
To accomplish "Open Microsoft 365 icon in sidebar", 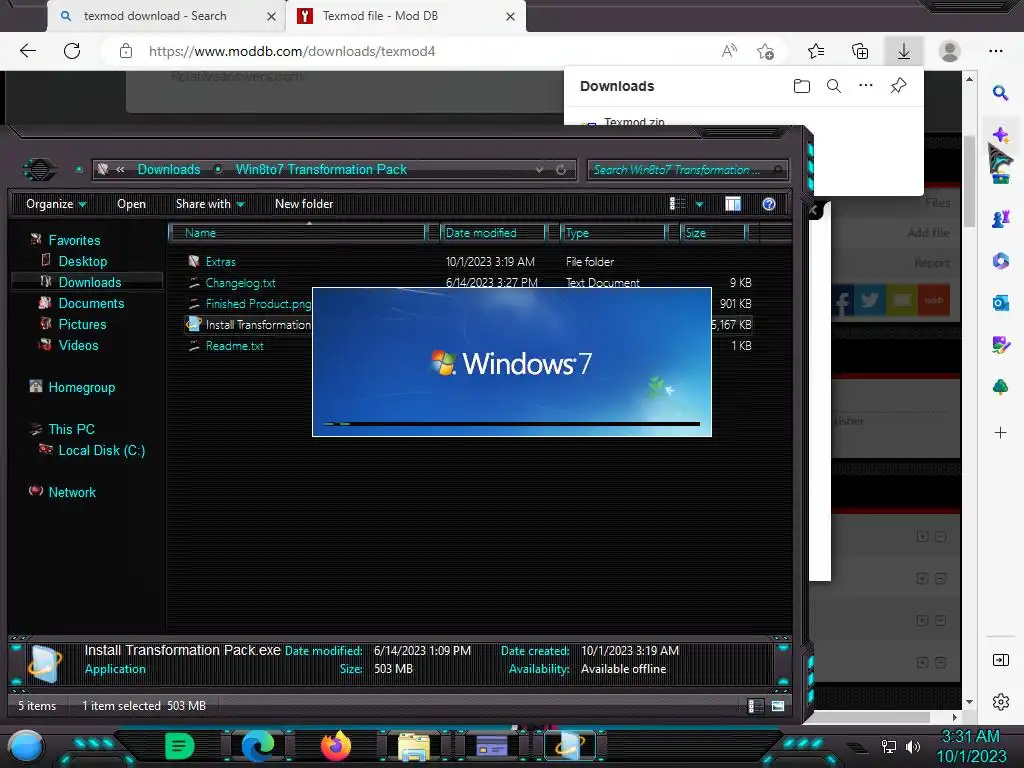I will [1000, 261].
